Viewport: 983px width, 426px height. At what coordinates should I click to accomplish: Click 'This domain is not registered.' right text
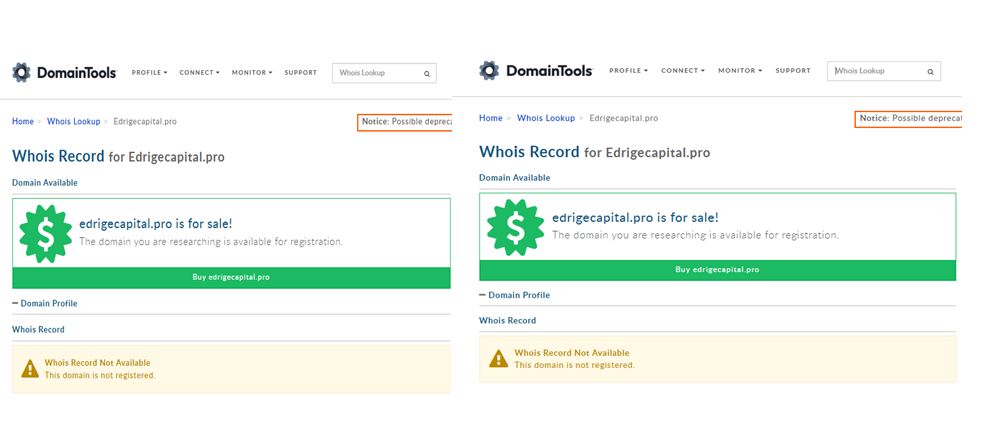click(x=574, y=365)
